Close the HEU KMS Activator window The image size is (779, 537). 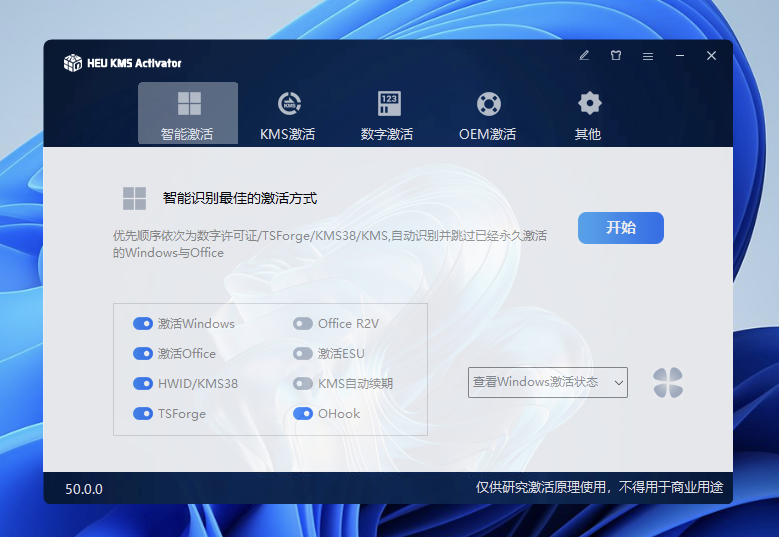tap(711, 56)
